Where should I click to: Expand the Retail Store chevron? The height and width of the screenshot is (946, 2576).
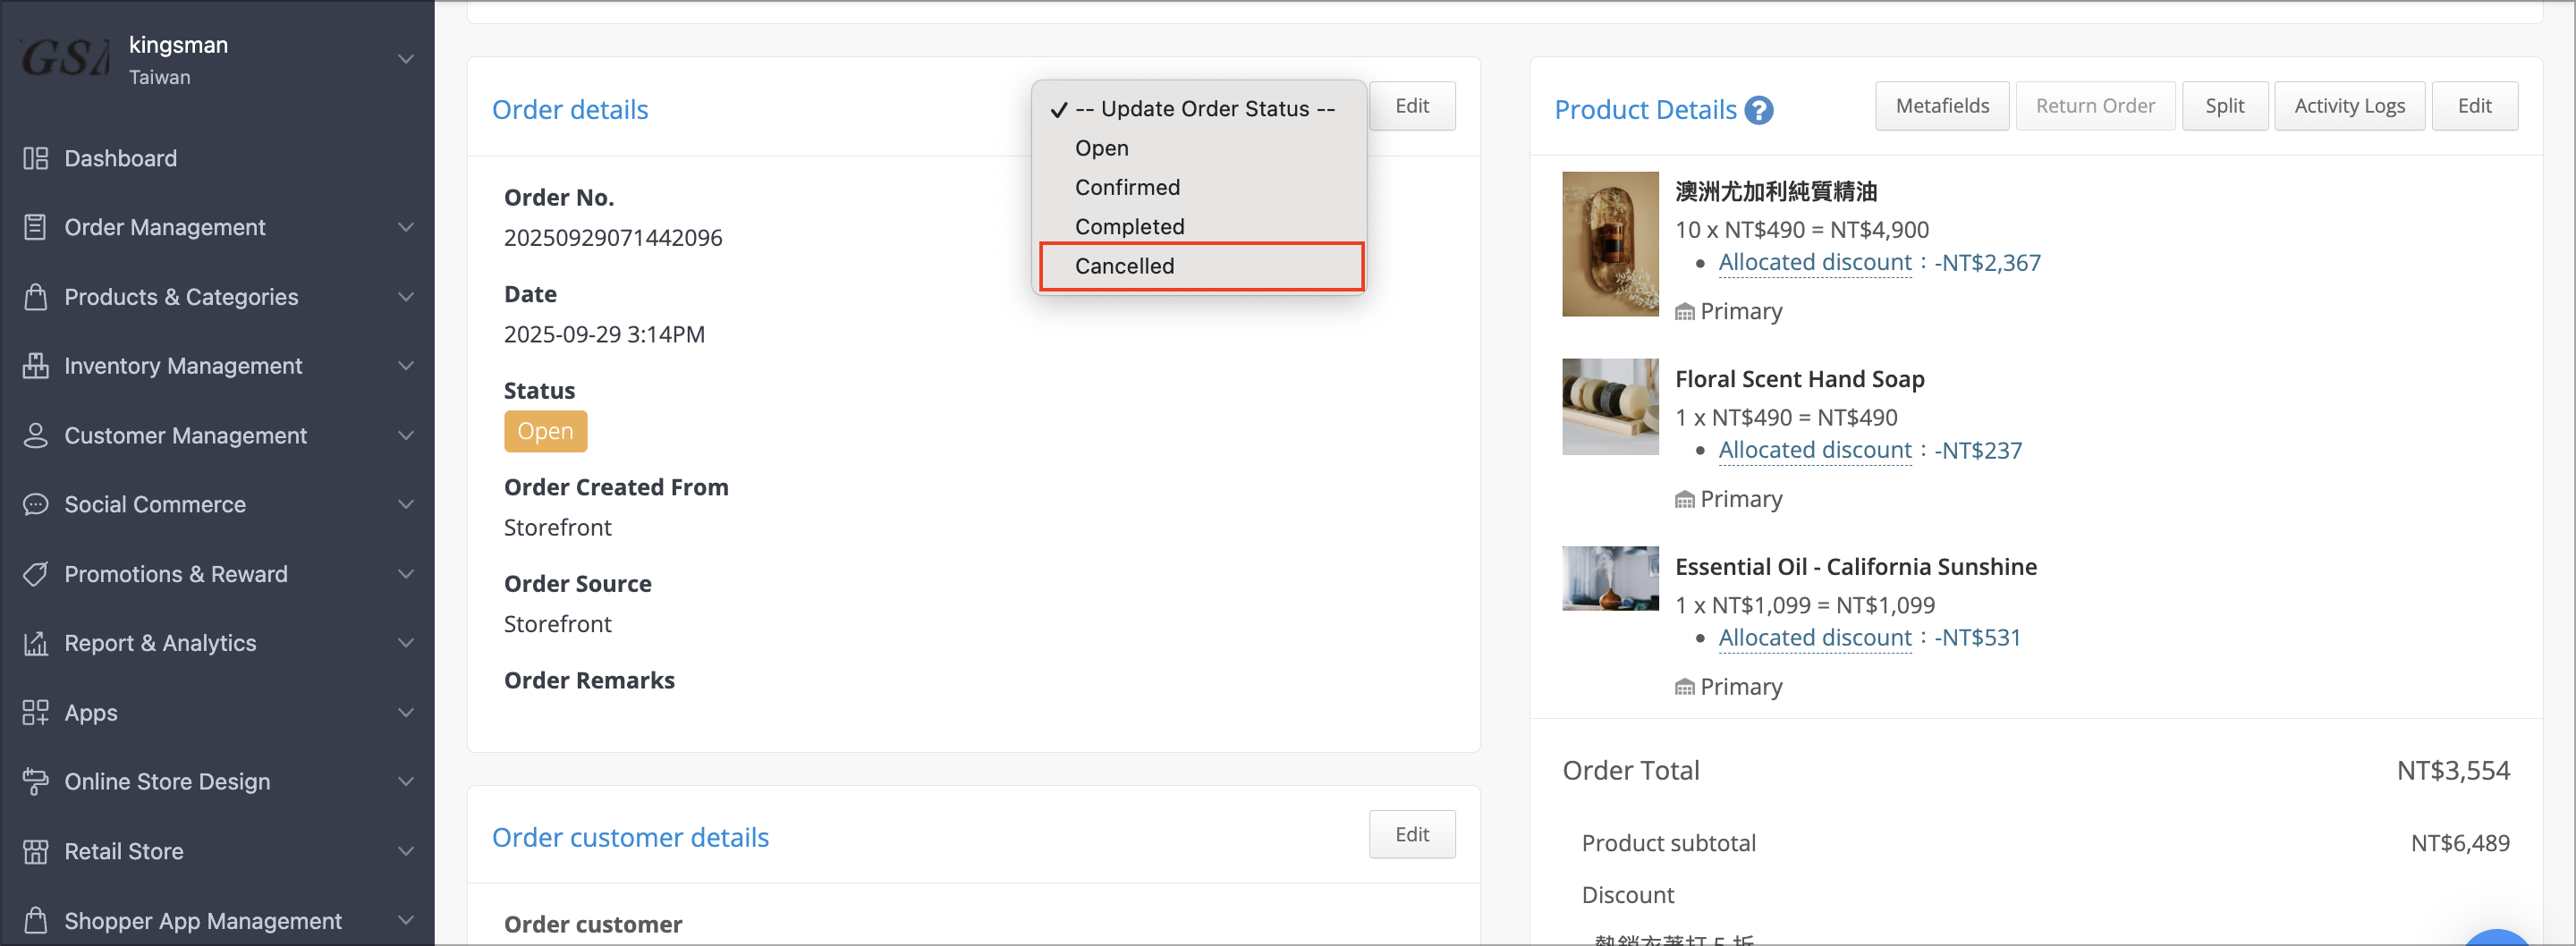tap(406, 851)
